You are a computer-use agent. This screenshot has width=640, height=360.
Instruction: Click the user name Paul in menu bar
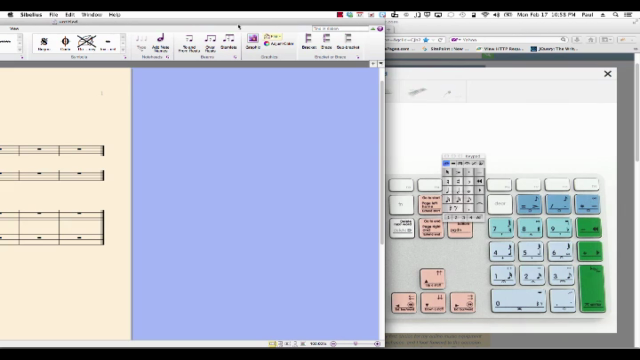point(587,15)
